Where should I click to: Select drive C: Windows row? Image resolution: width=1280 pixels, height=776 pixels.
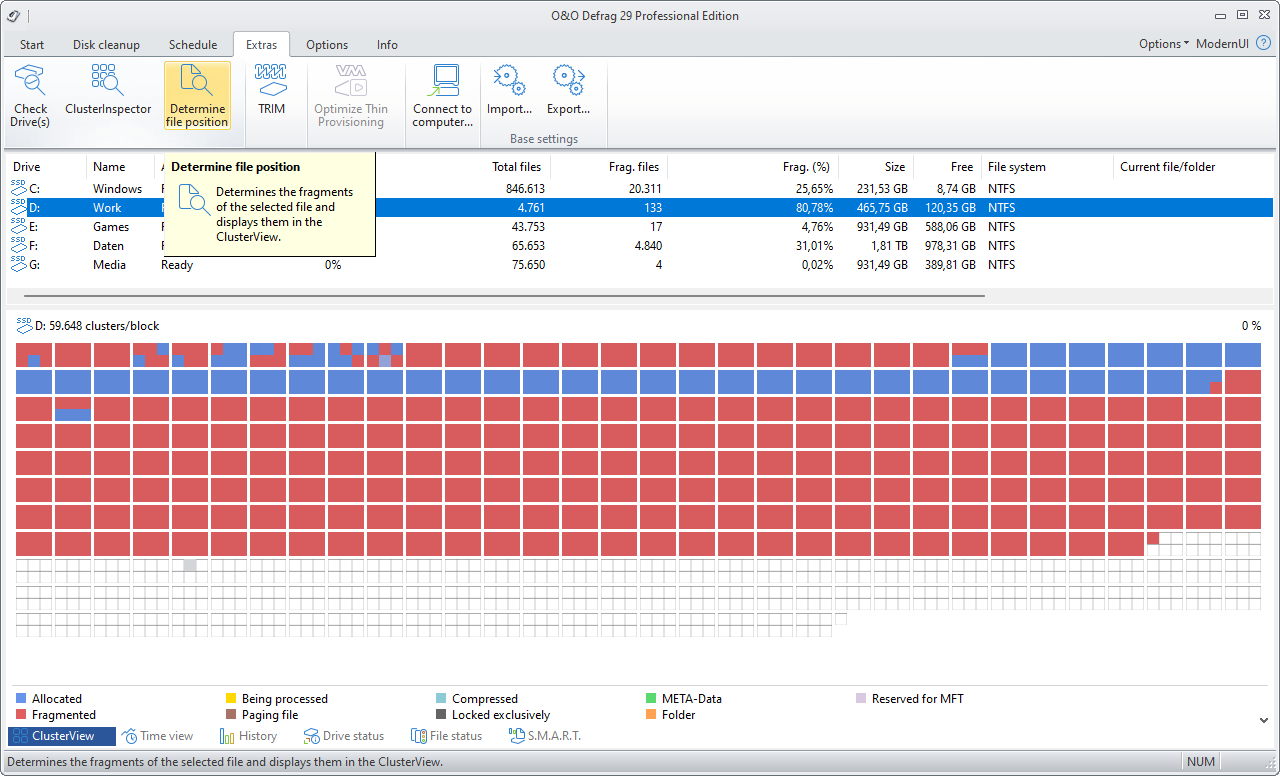pyautogui.click(x=640, y=188)
